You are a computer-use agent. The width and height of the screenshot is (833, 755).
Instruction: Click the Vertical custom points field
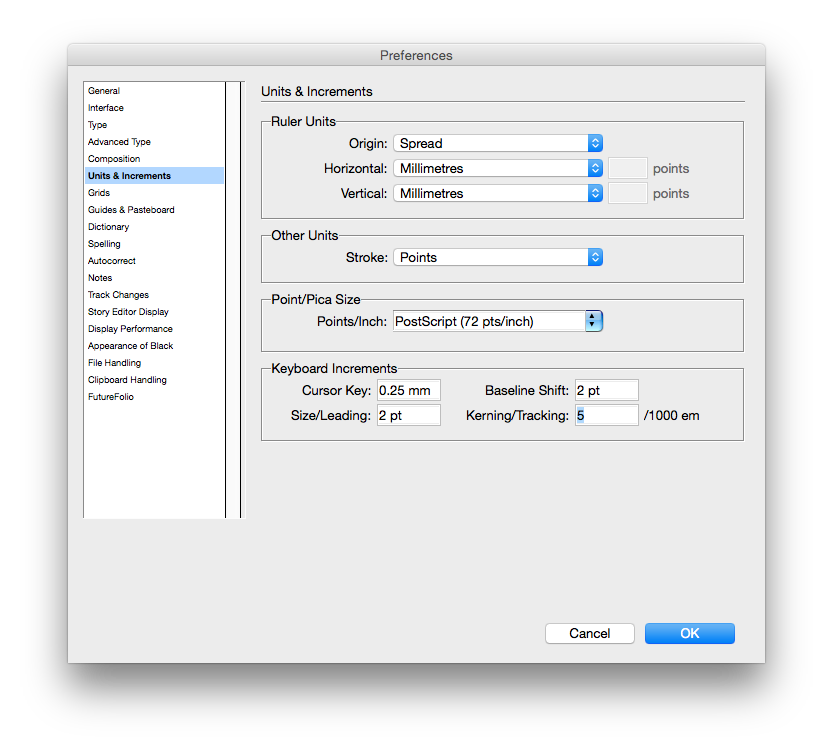[627, 193]
